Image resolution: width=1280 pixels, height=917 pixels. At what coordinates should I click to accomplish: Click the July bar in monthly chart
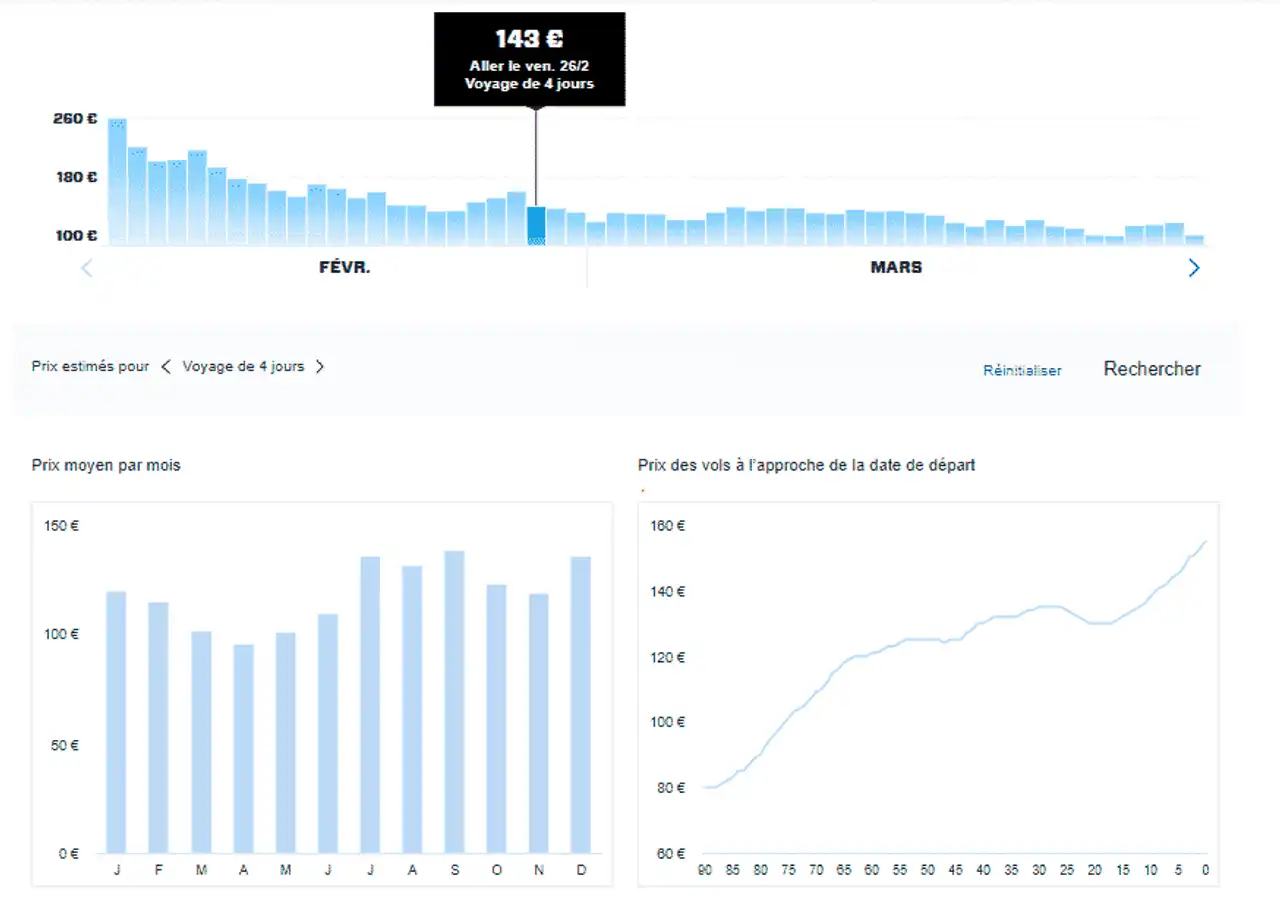369,704
